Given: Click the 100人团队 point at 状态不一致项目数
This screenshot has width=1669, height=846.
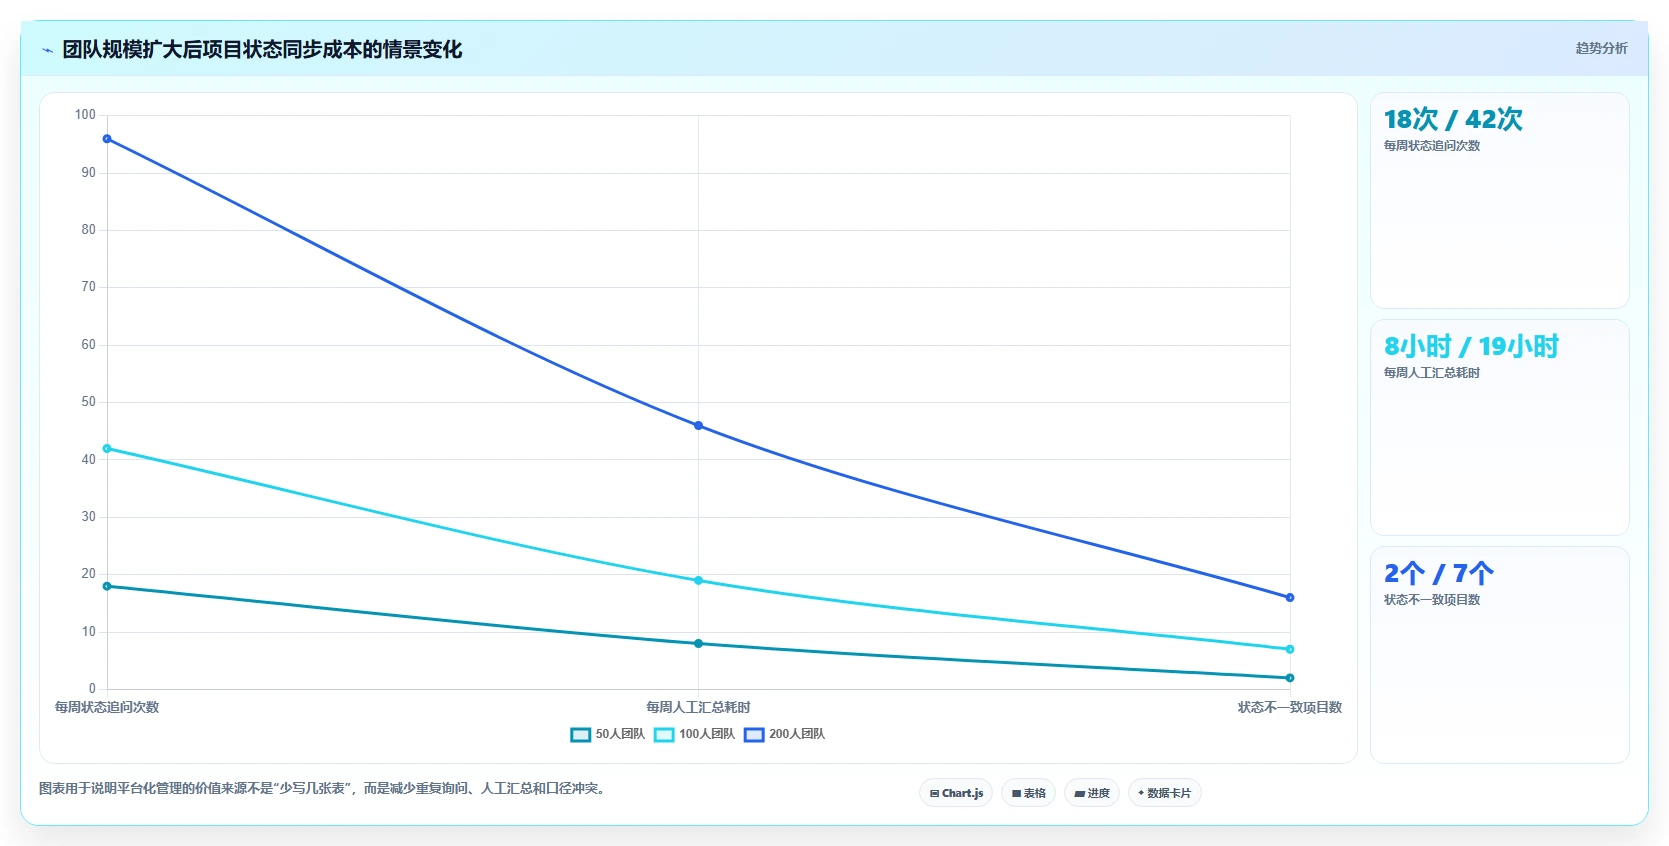Looking at the screenshot, I should coord(1290,650).
